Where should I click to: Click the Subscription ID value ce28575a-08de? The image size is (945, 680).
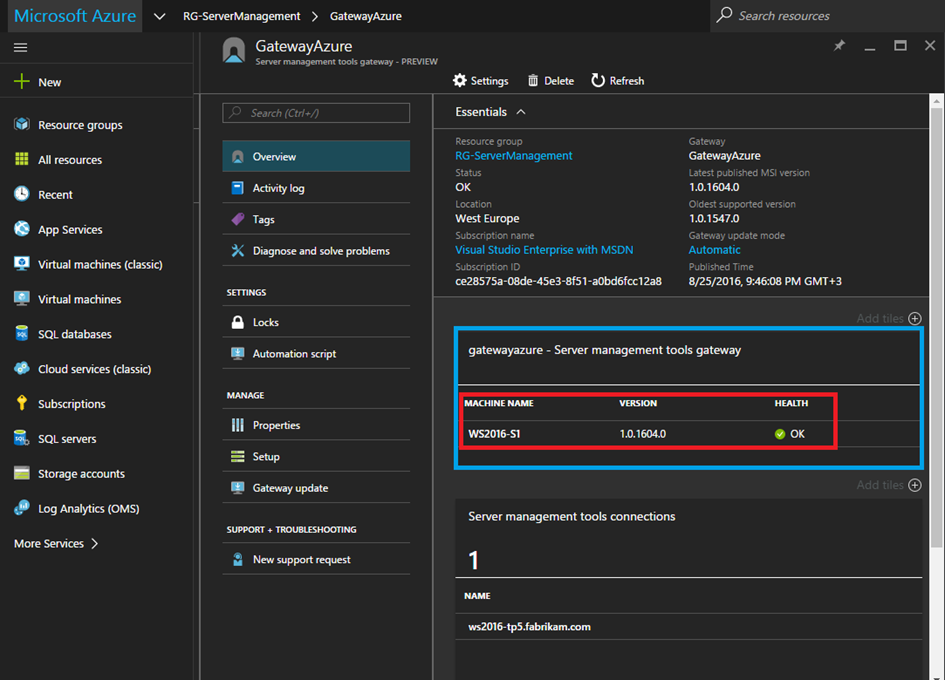coord(558,281)
